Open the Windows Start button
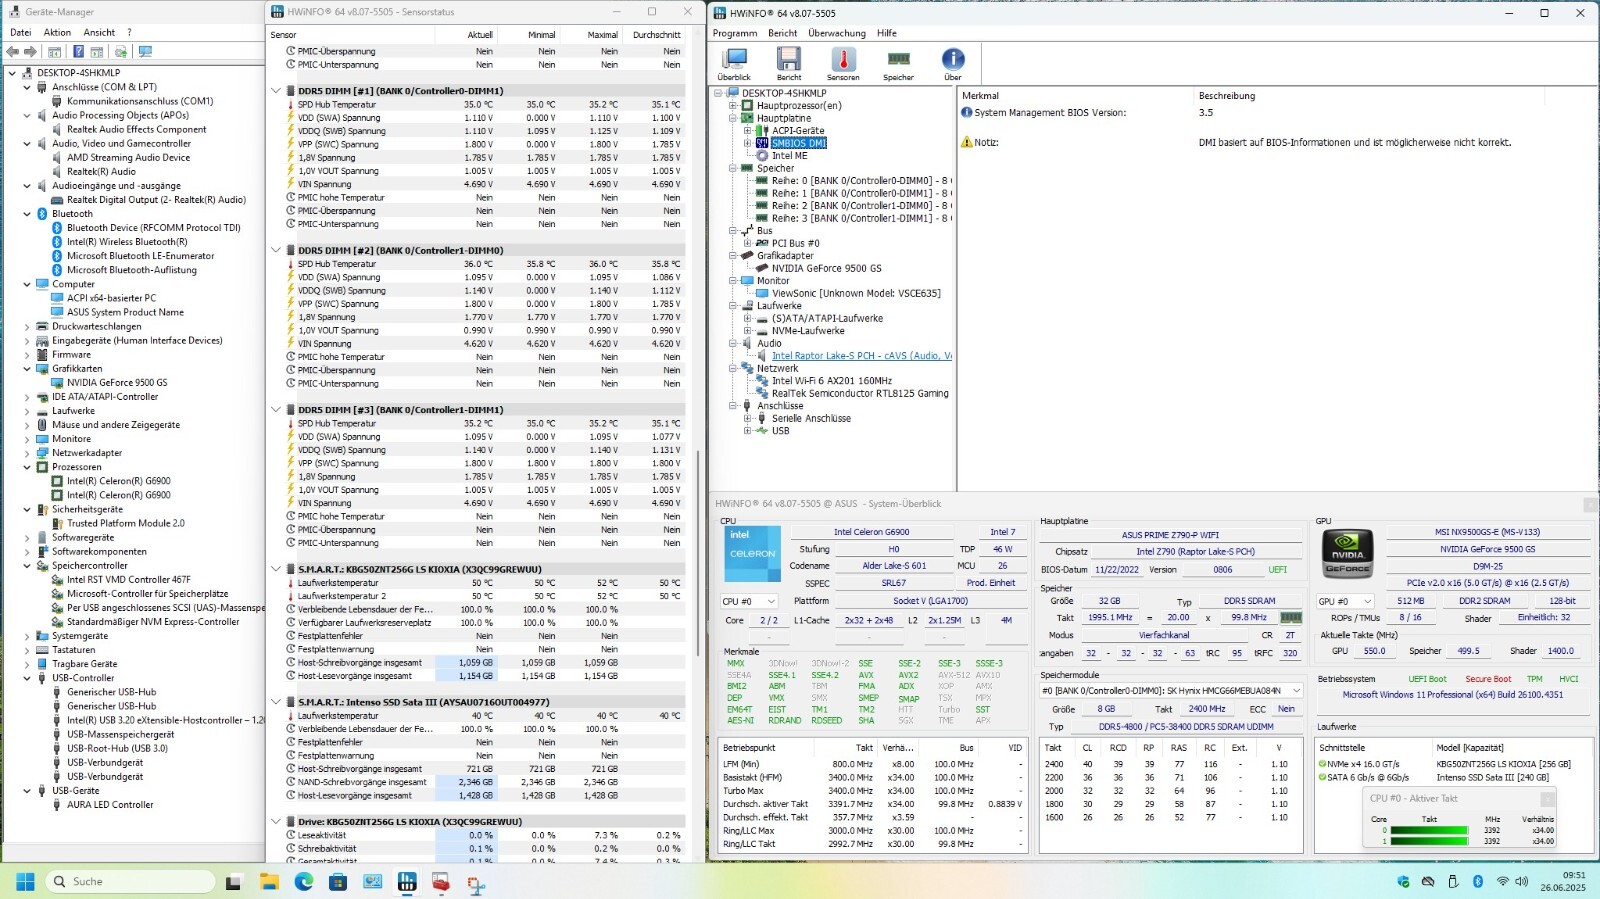Viewport: 1600px width, 899px height. [x=26, y=881]
